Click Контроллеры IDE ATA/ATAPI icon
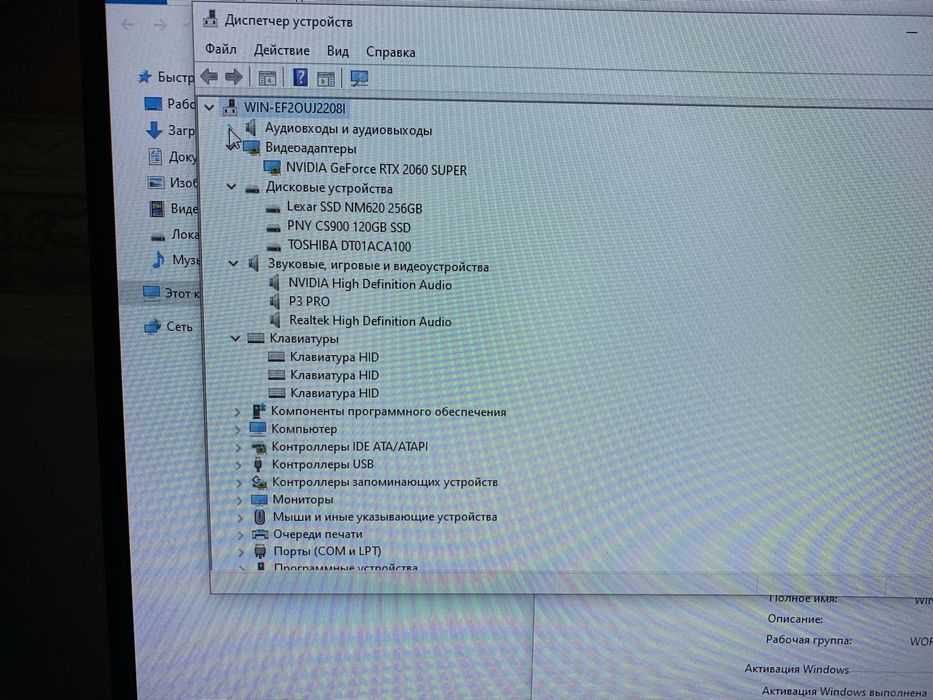The width and height of the screenshot is (933, 700). (x=258, y=446)
